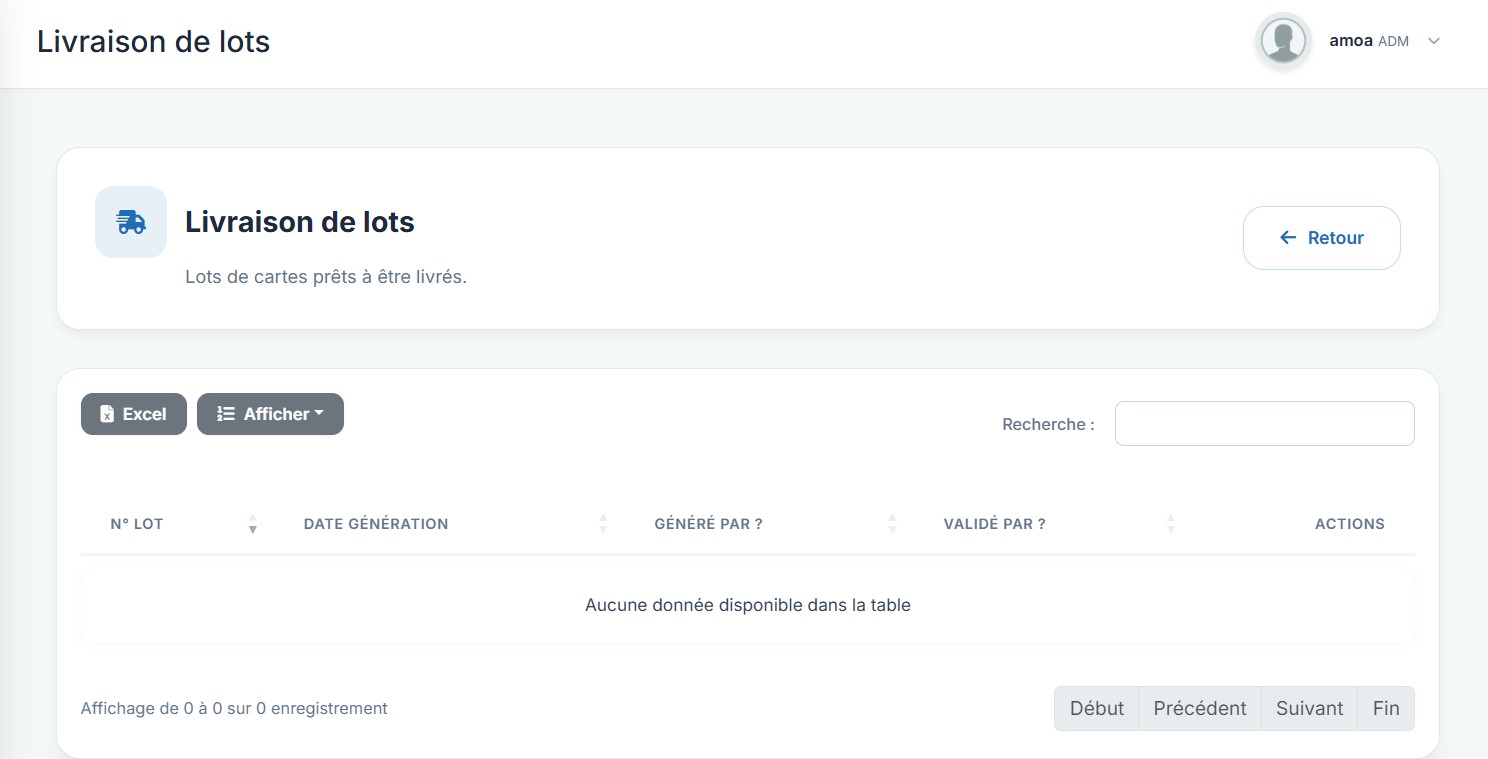This screenshot has height=759, width=1488.
Task: Open the Afficher dropdown
Action: click(270, 414)
